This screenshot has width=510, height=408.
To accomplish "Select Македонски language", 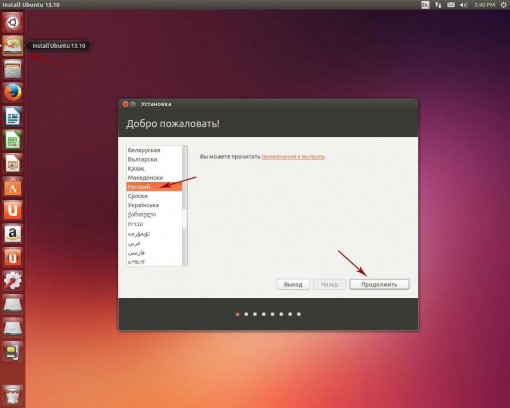I will coord(154,178).
